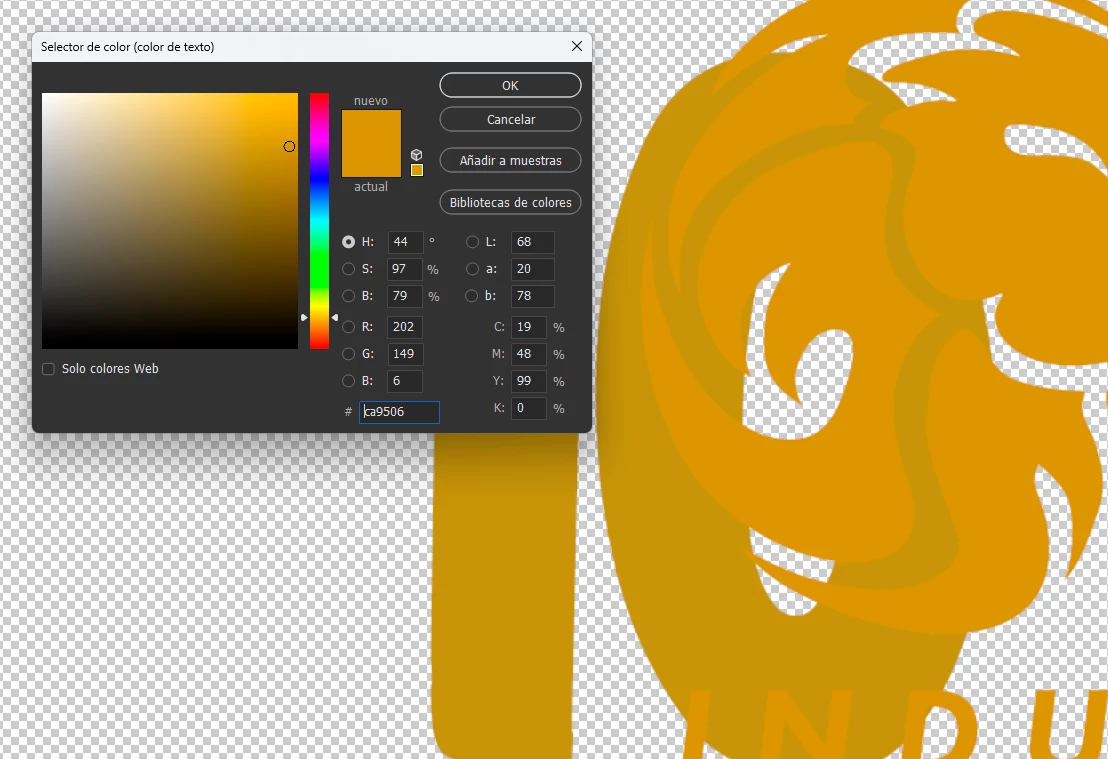Click the M magenta field showing 48
1108x759 pixels.
coord(529,353)
